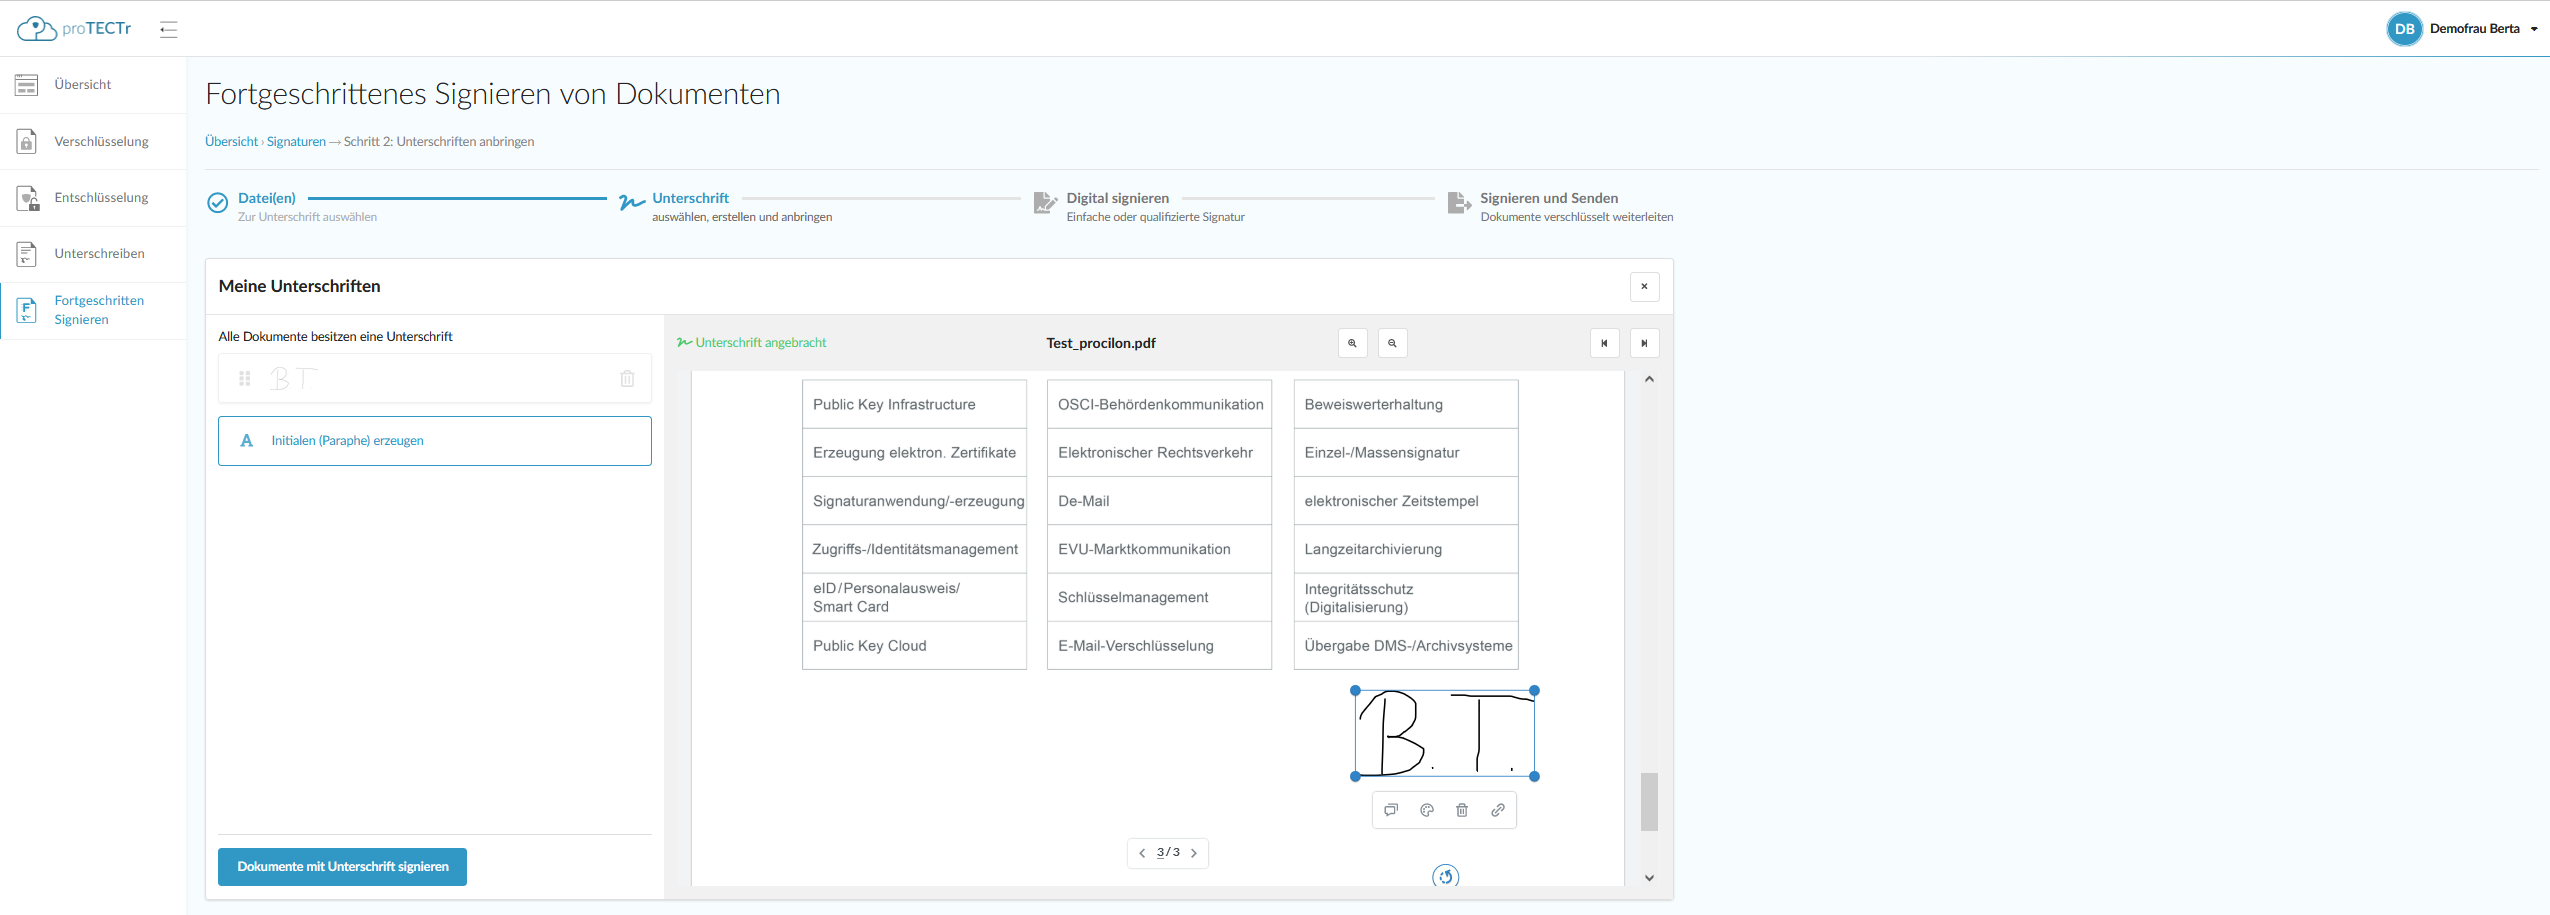Go to previous page in PDF pager
This screenshot has height=915, width=2550.
tap(1142, 853)
